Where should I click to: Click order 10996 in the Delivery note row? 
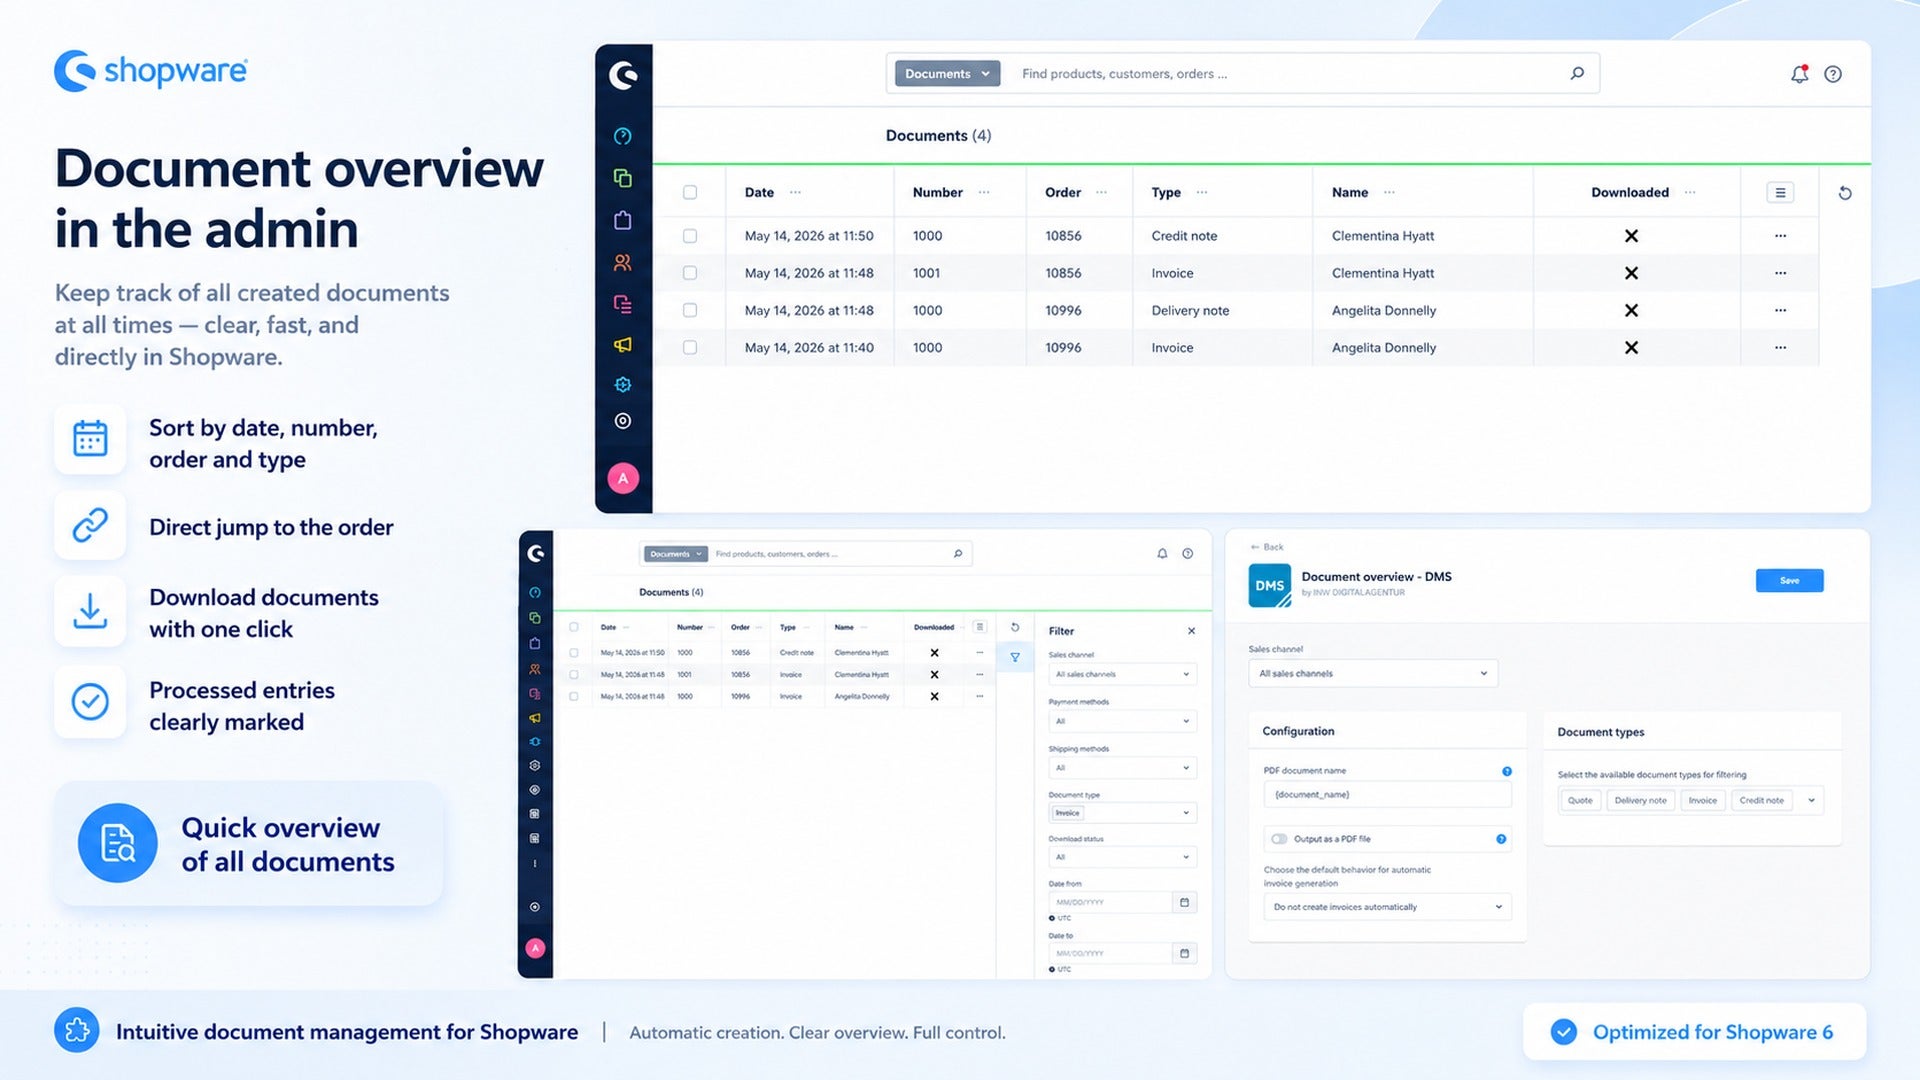click(1063, 310)
